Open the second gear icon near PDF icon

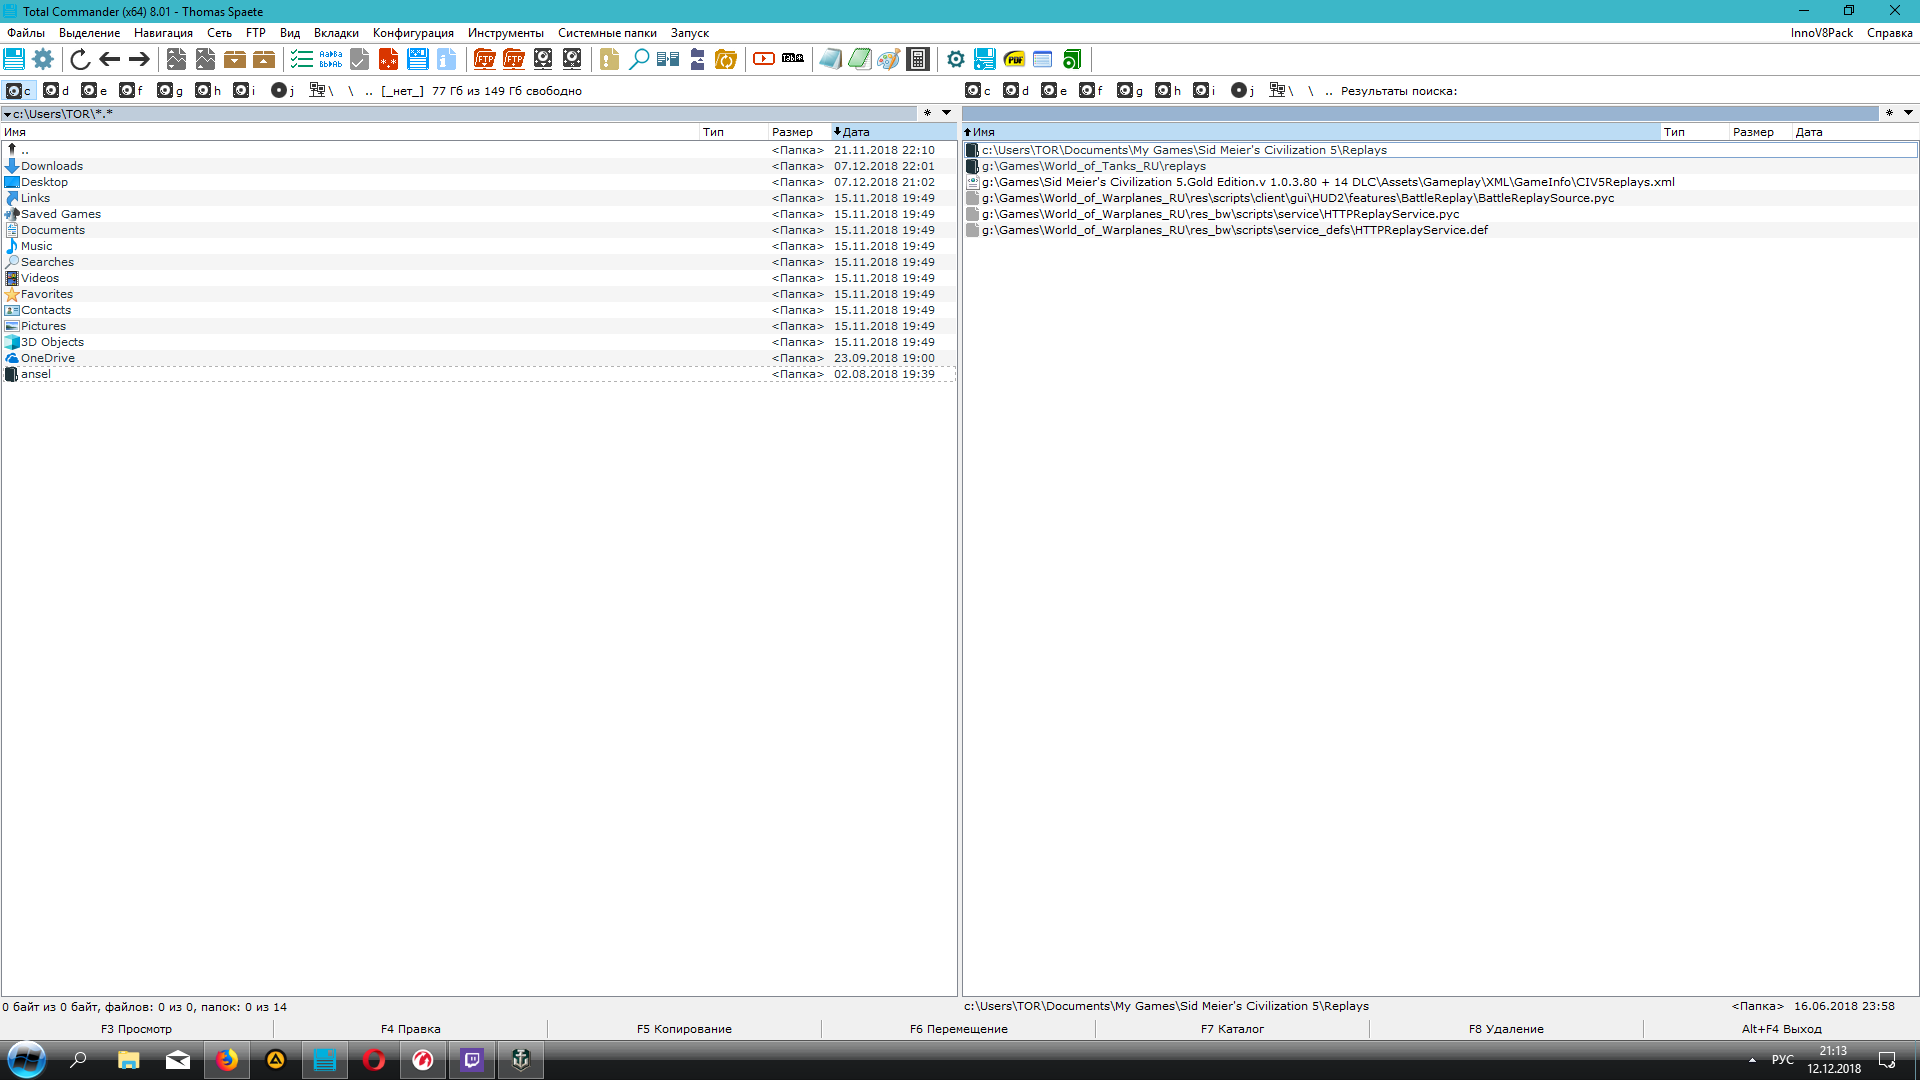pyautogui.click(x=956, y=60)
